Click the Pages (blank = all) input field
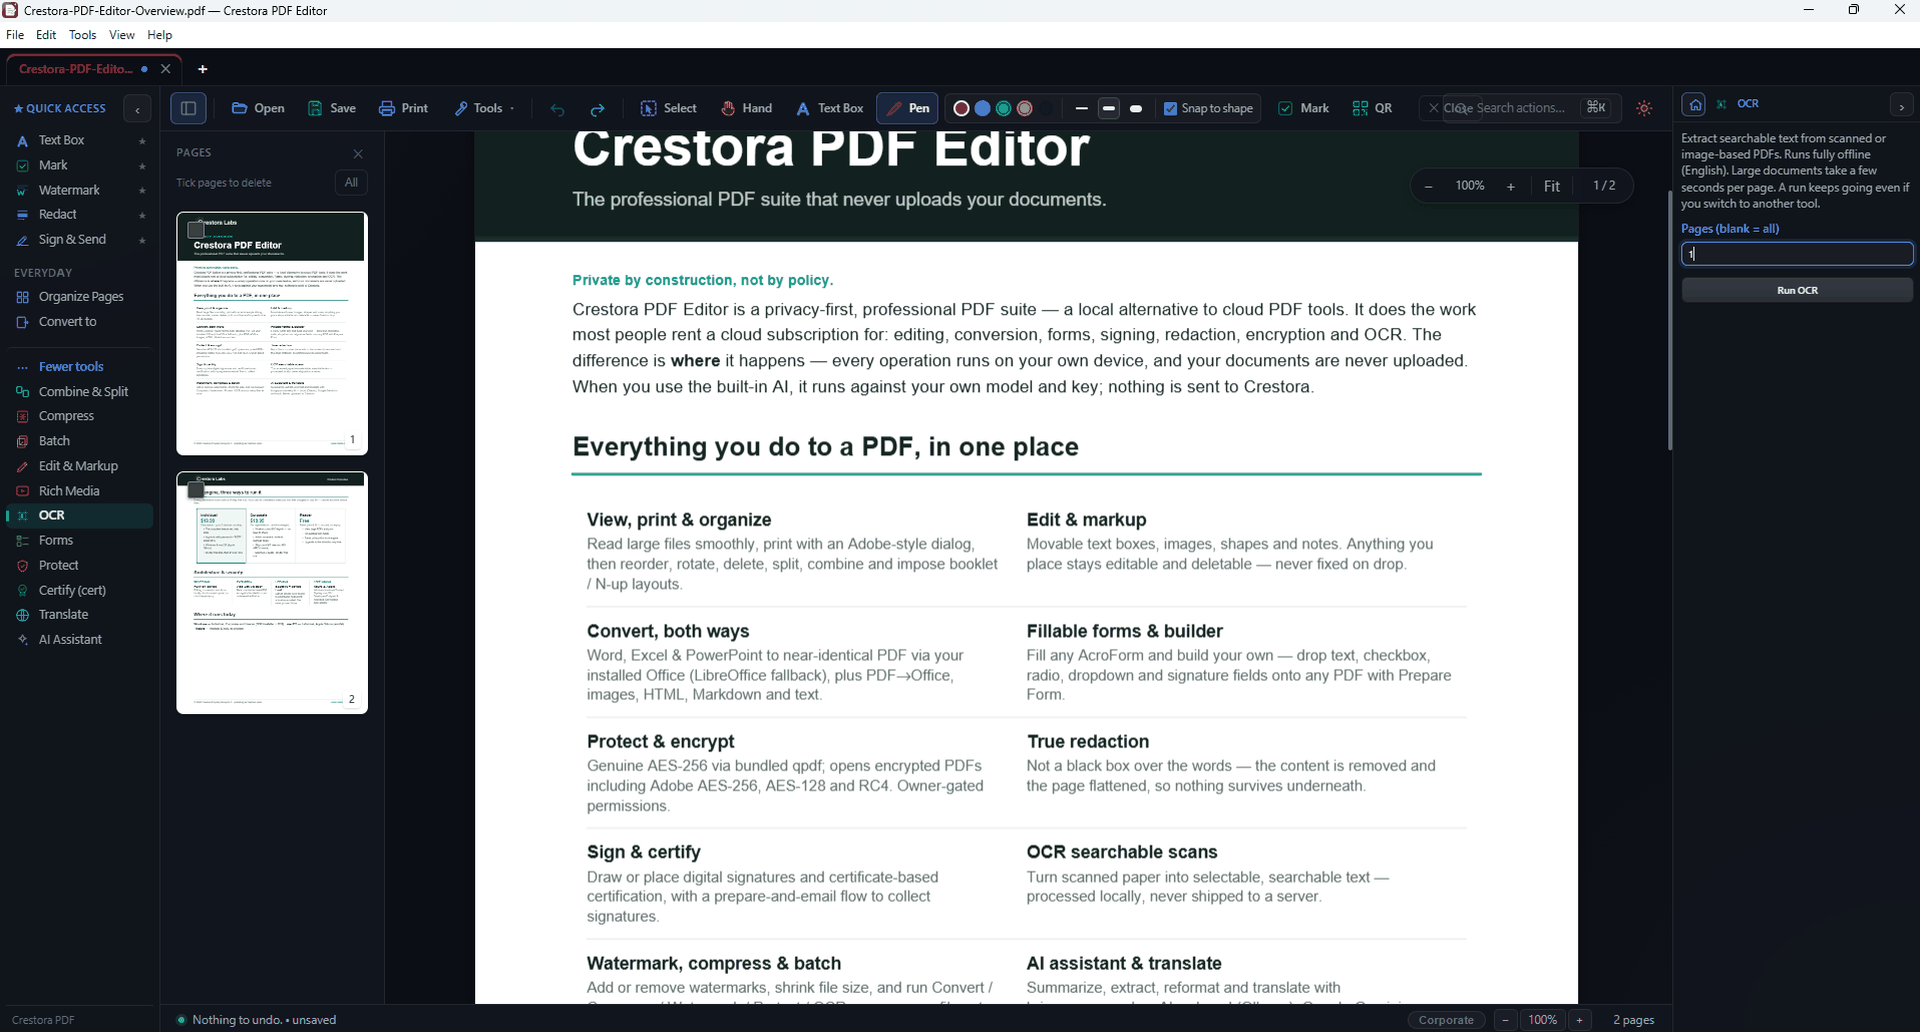This screenshot has width=1920, height=1032. coord(1797,254)
